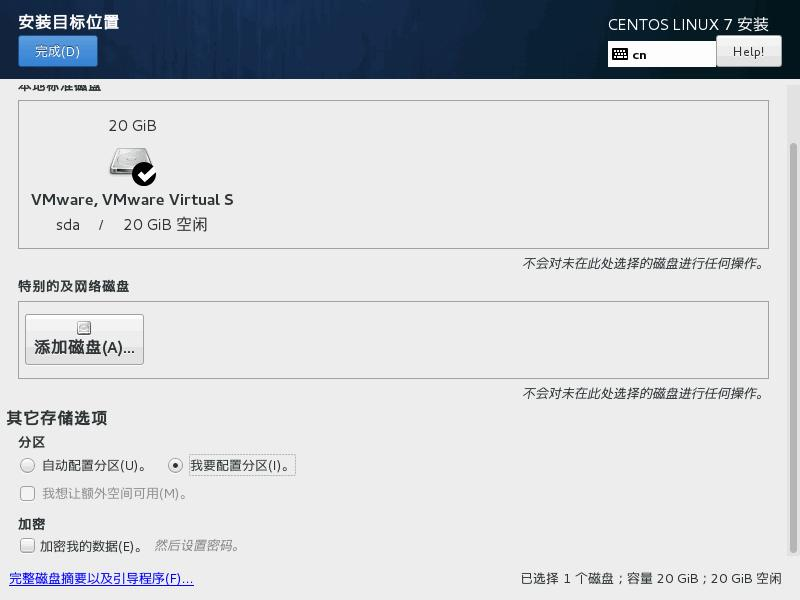This screenshot has width=800, height=600.
Task: Click the 自动配置分区(U) label text
Action: (95, 465)
